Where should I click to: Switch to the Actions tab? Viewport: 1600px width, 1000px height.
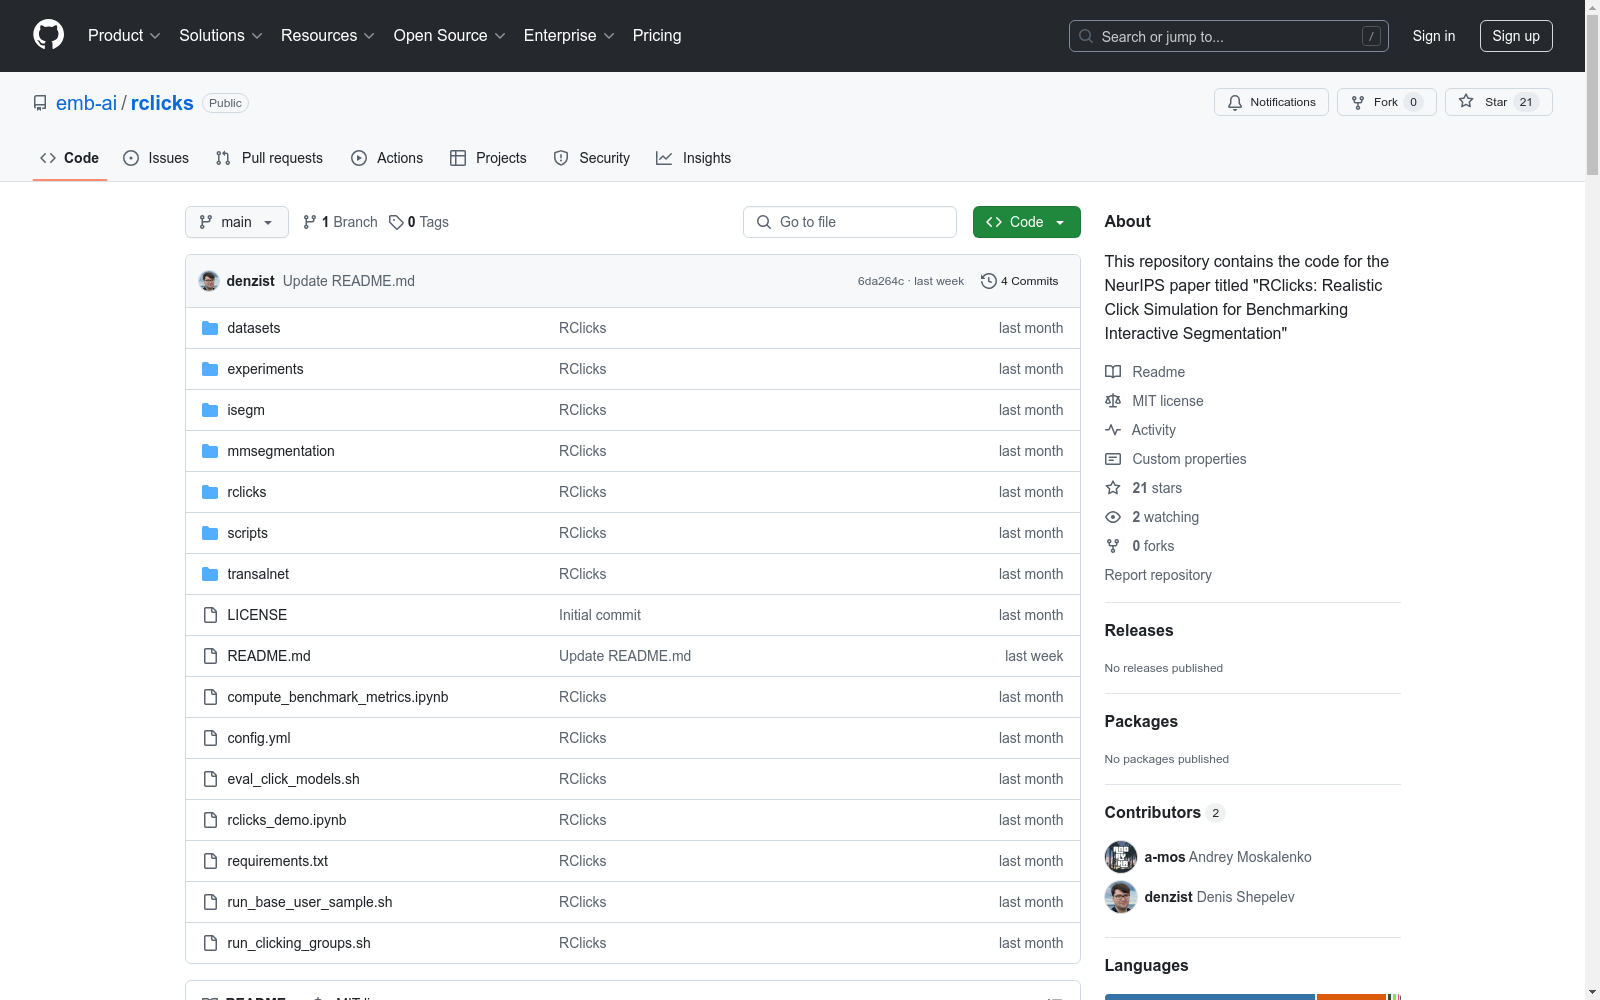[x=387, y=158]
